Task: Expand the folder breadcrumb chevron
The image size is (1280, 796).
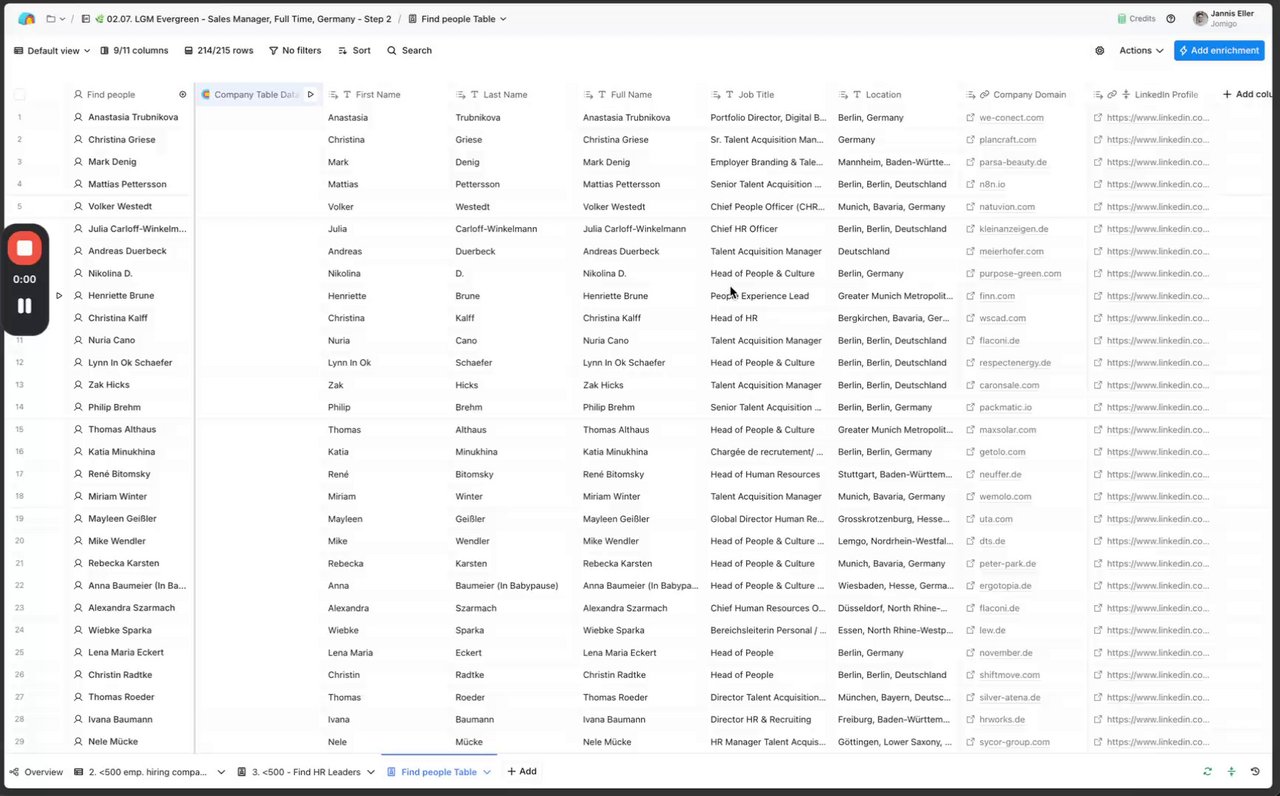Action: [x=63, y=19]
